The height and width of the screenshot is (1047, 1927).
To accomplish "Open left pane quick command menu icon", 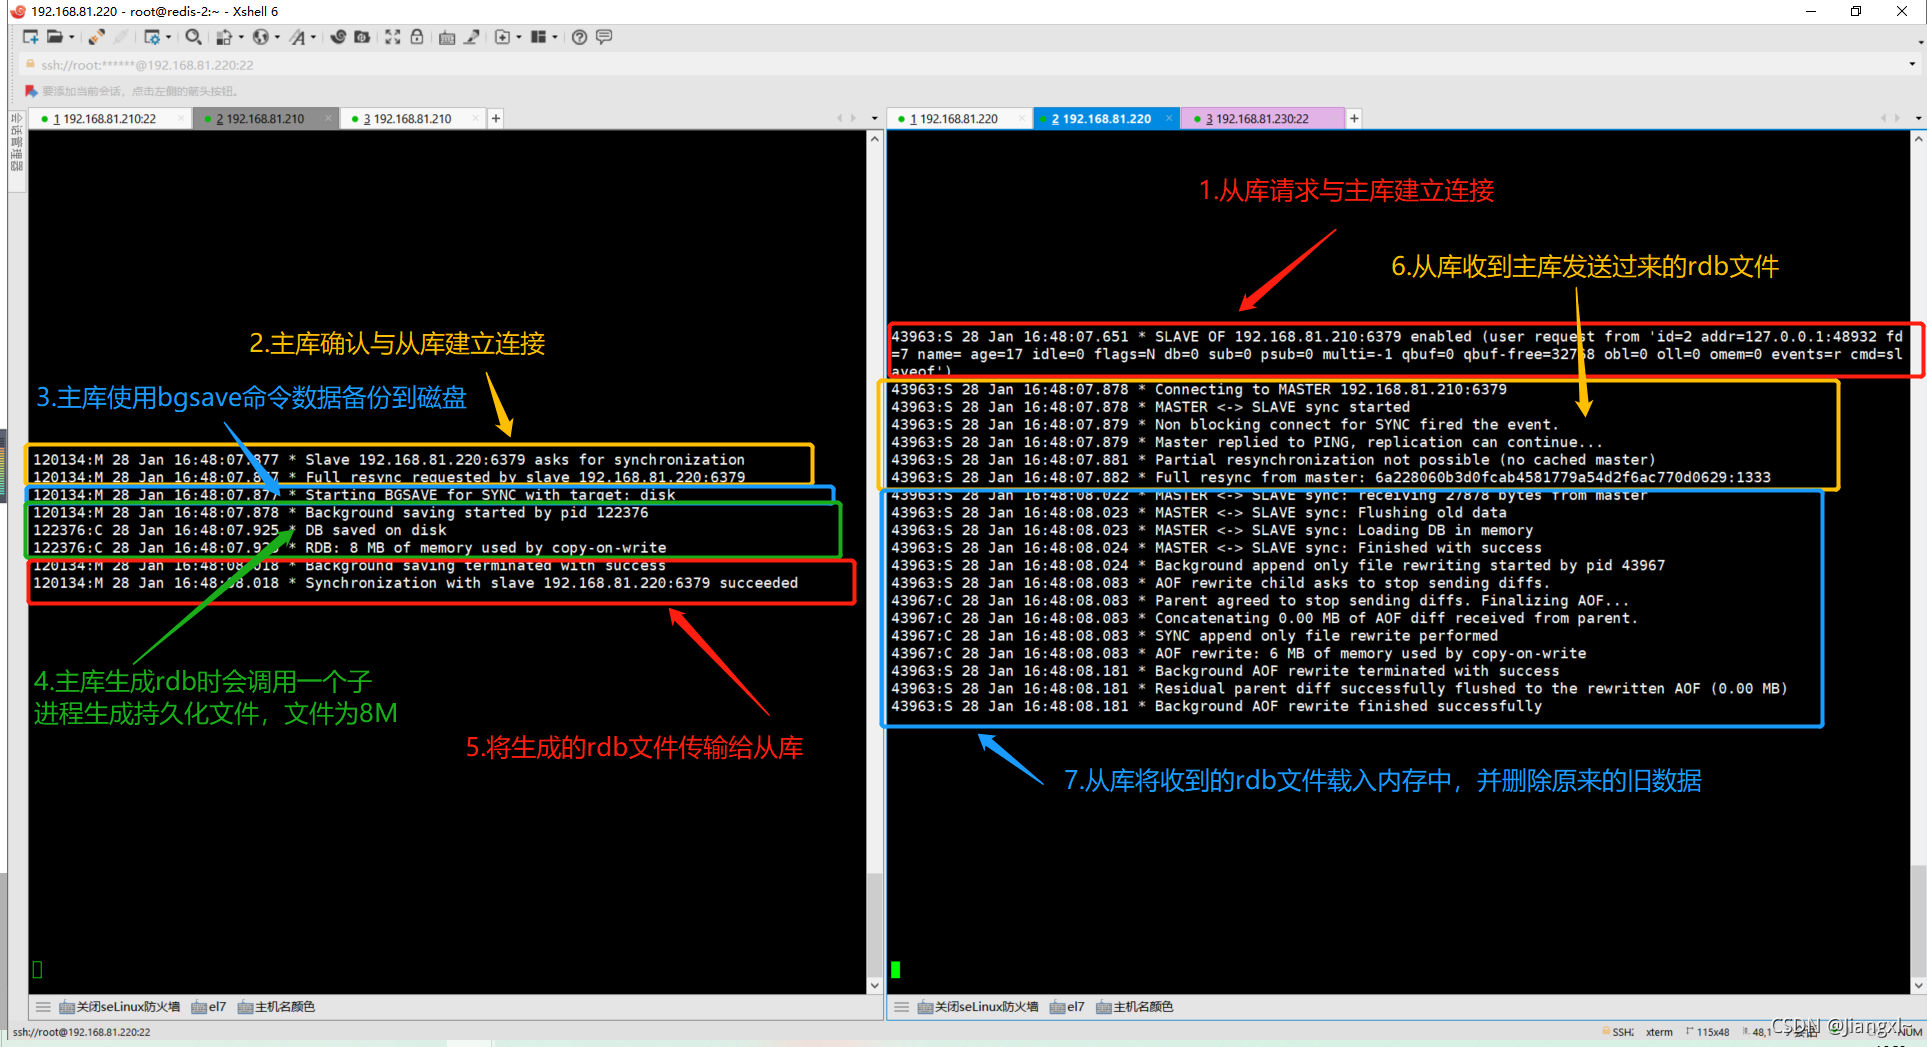I will 43,1007.
